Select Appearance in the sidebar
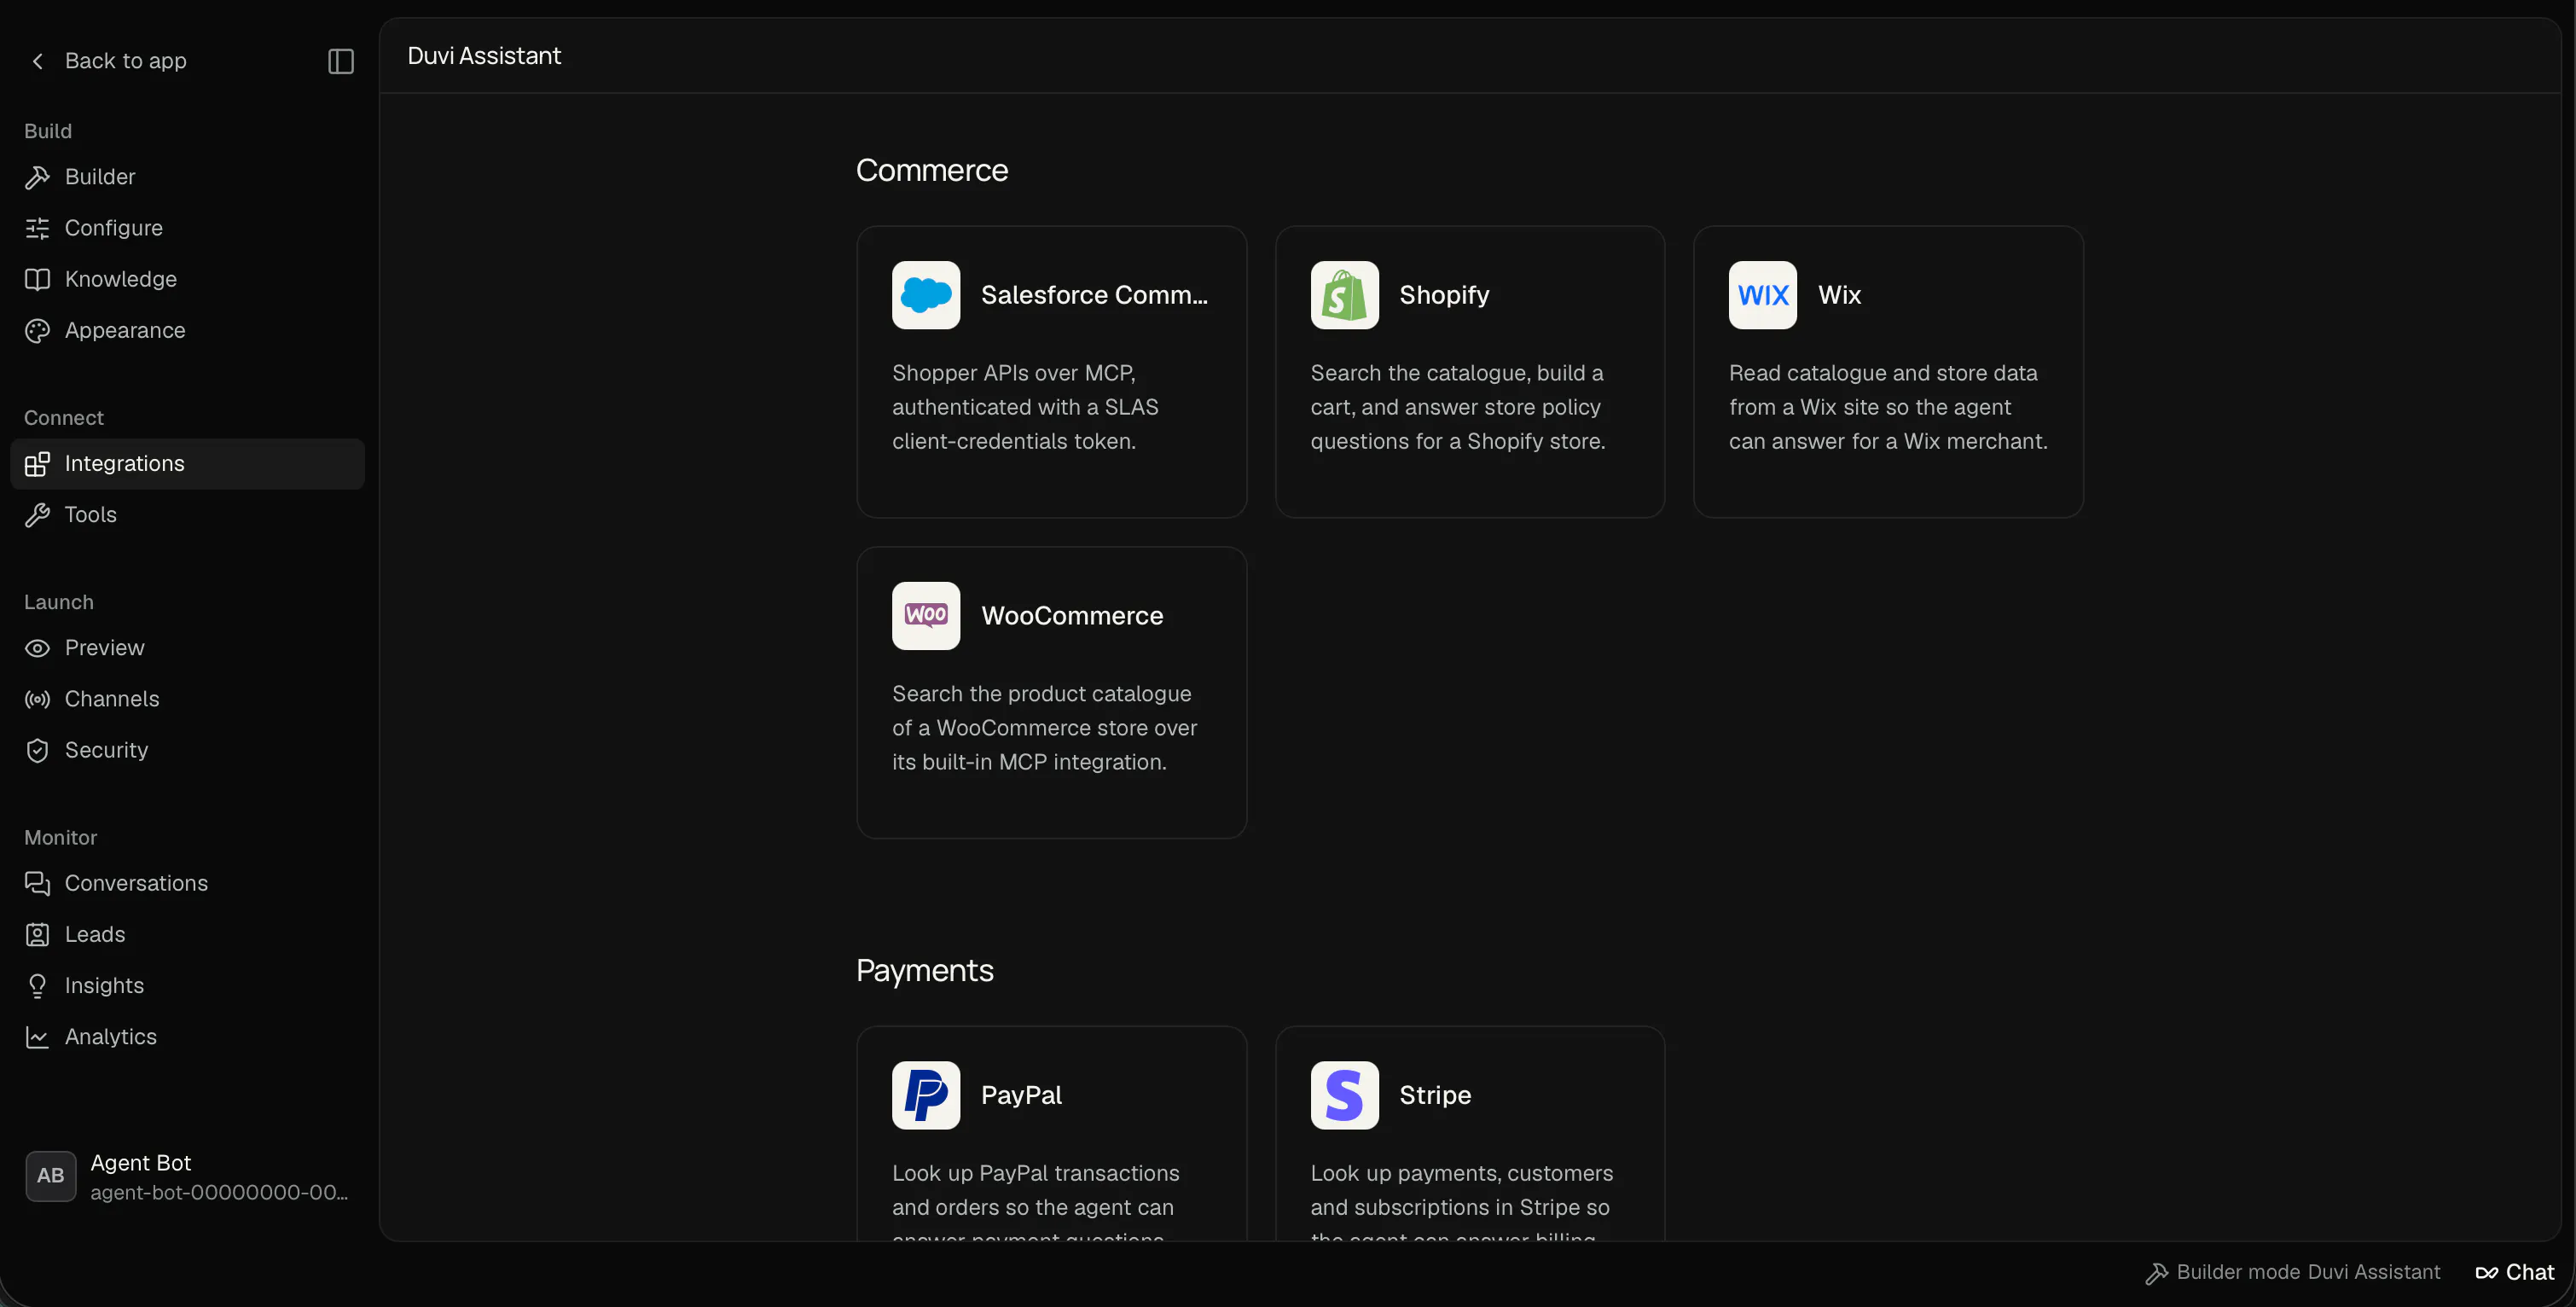The image size is (2576, 1307). click(187, 330)
